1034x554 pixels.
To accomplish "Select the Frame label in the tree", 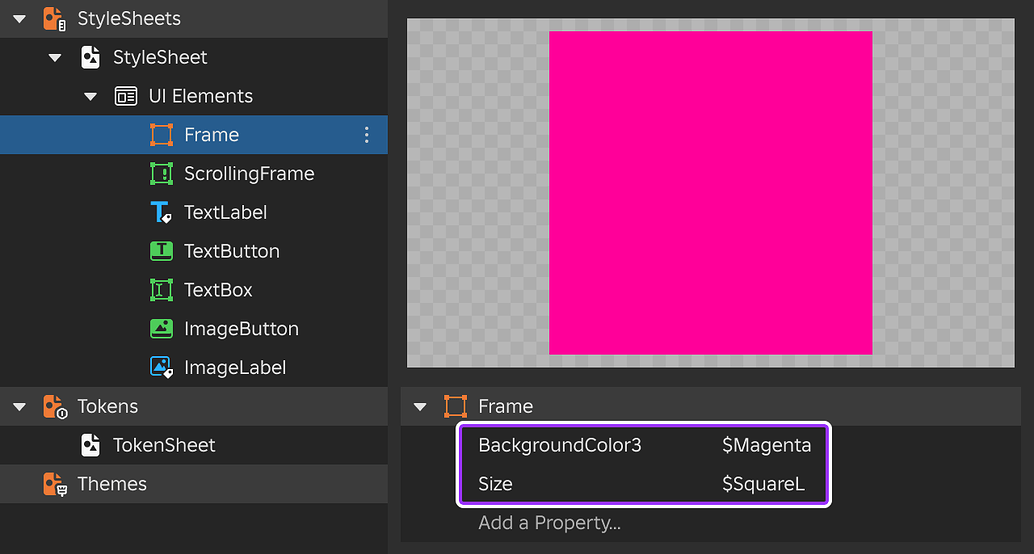I will tap(212, 135).
